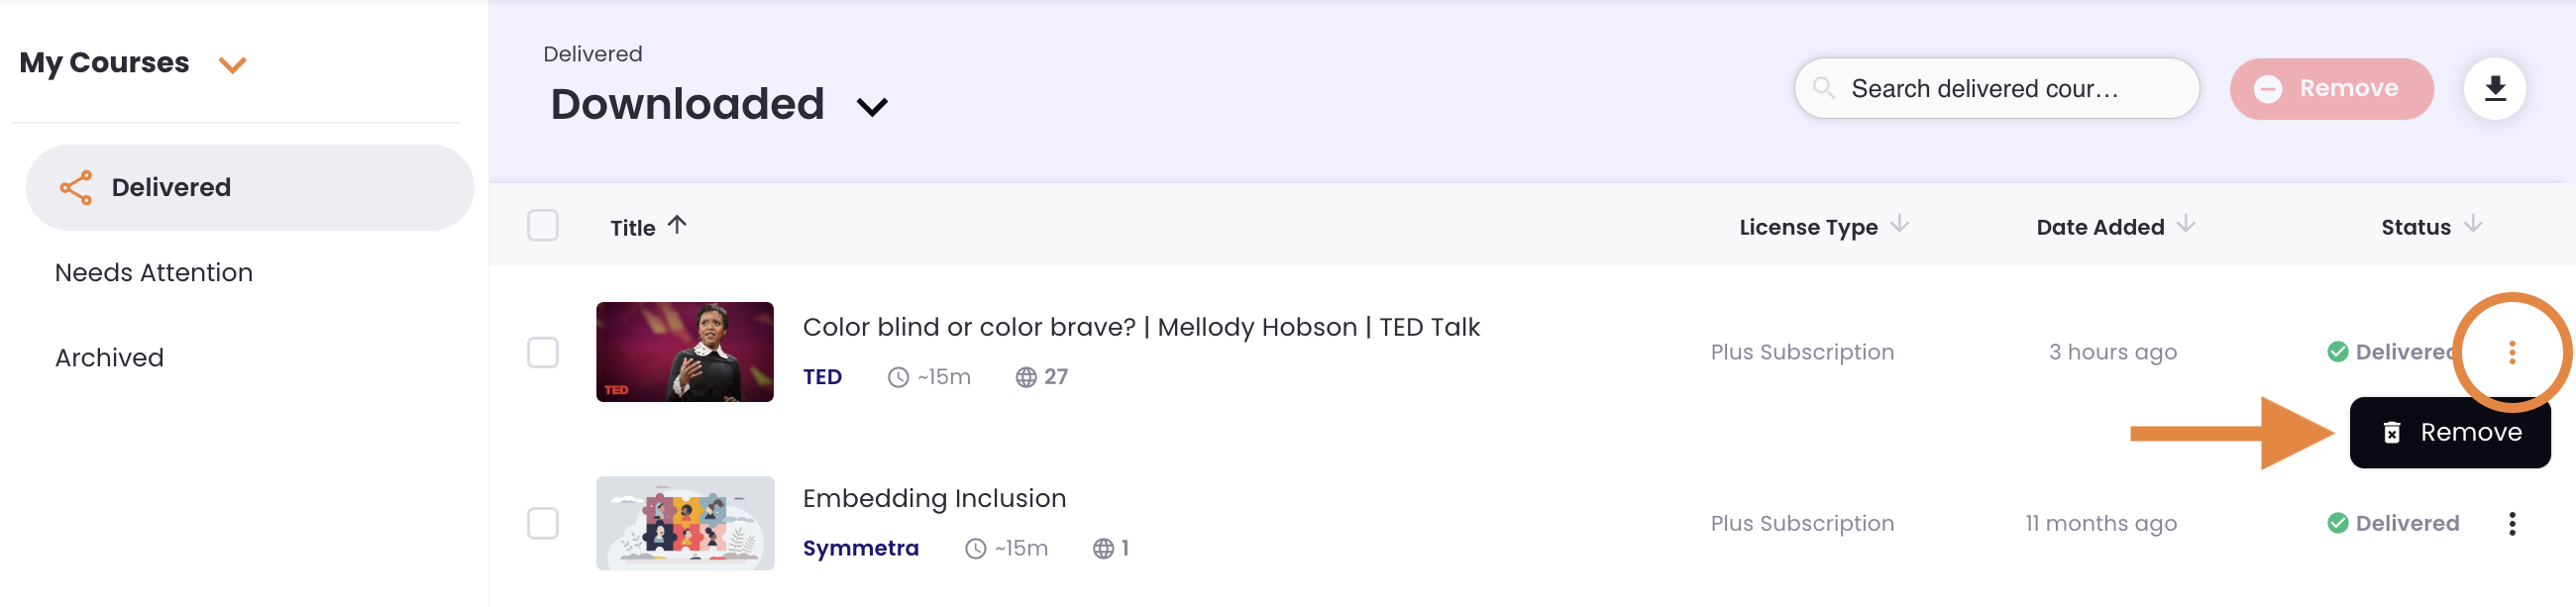
Task: Open the Symmetra provider link
Action: coord(860,549)
